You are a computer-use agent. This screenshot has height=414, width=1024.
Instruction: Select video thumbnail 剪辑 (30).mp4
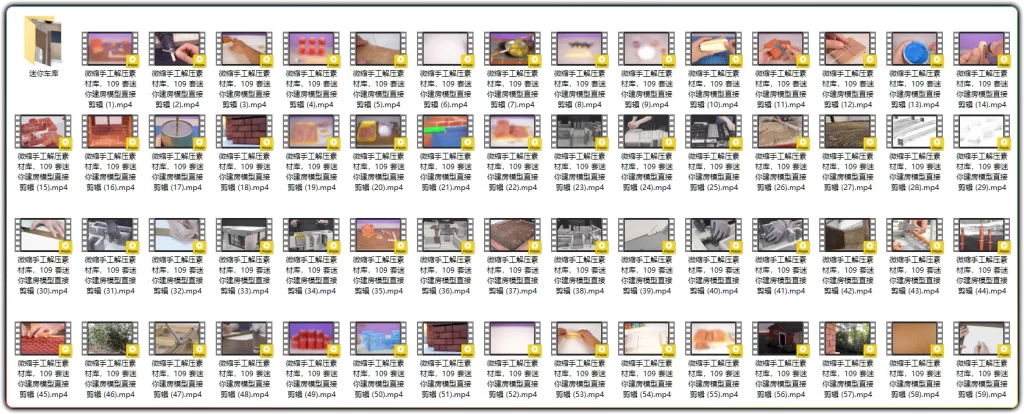pos(43,236)
